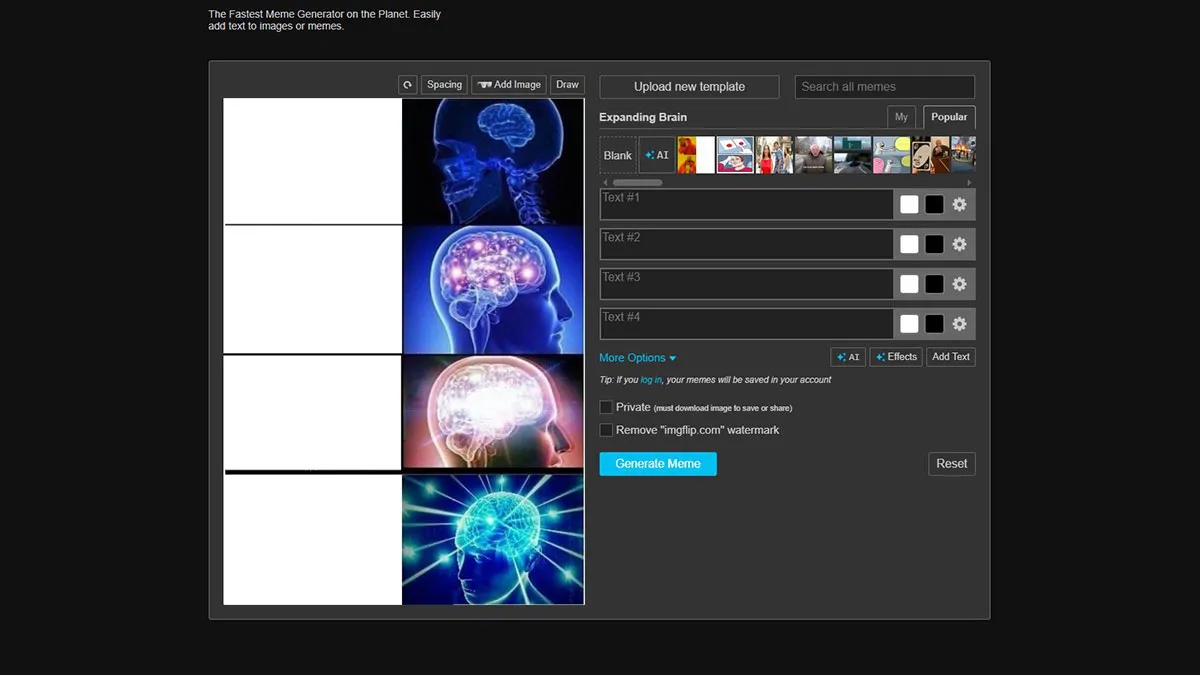Click the rotate image icon above the canvas

(407, 85)
